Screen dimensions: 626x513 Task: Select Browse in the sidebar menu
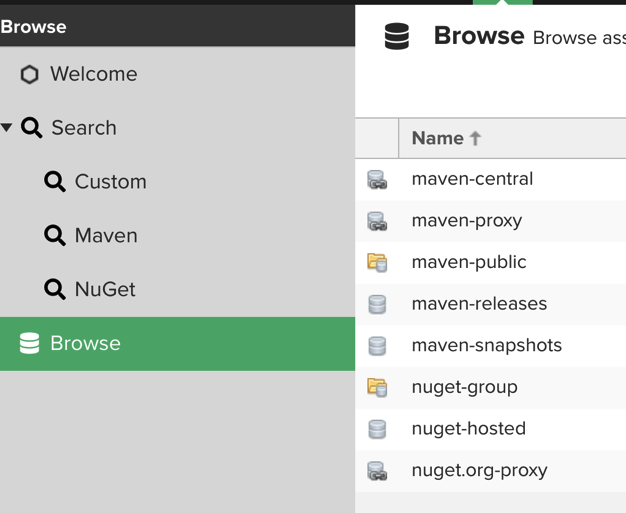click(x=85, y=344)
